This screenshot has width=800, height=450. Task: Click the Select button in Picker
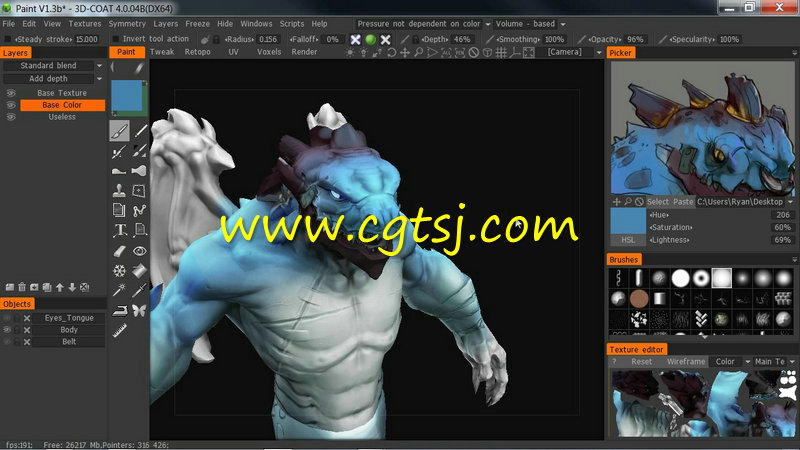[658, 202]
